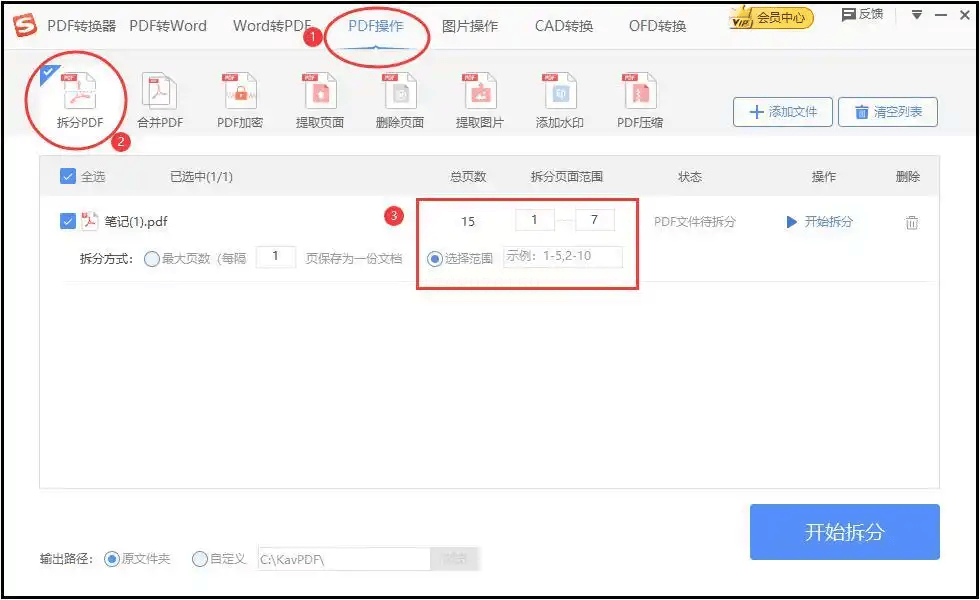The width and height of the screenshot is (980, 600).
Task: Select the 最大页数 split mode radio
Action: click(152, 259)
